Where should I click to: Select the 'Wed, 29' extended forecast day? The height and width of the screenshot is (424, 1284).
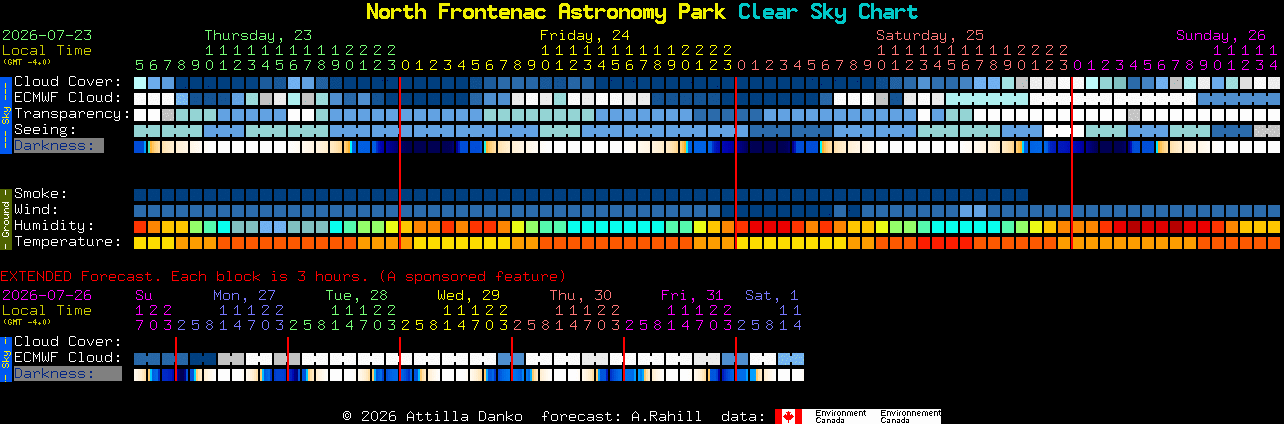(468, 295)
